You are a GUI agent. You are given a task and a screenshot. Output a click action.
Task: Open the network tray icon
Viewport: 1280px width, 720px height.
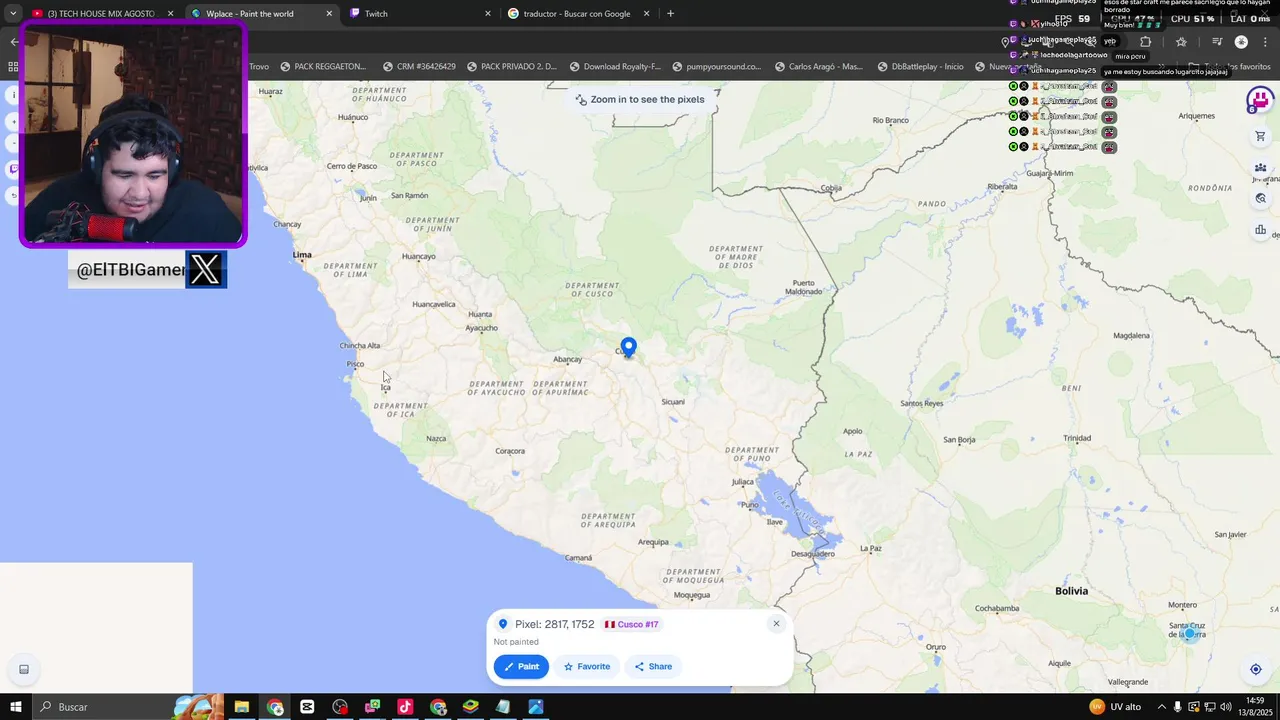(x=1209, y=707)
